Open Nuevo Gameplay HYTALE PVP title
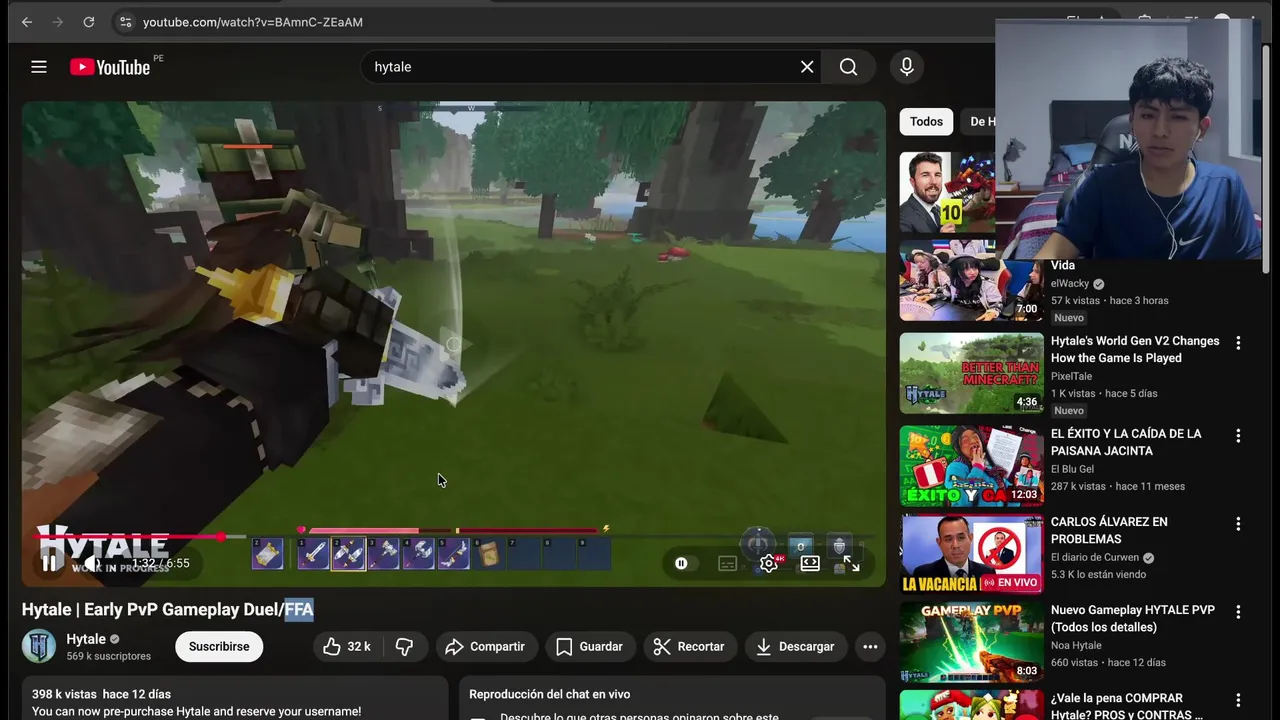The width and height of the screenshot is (1280, 720). click(1133, 618)
